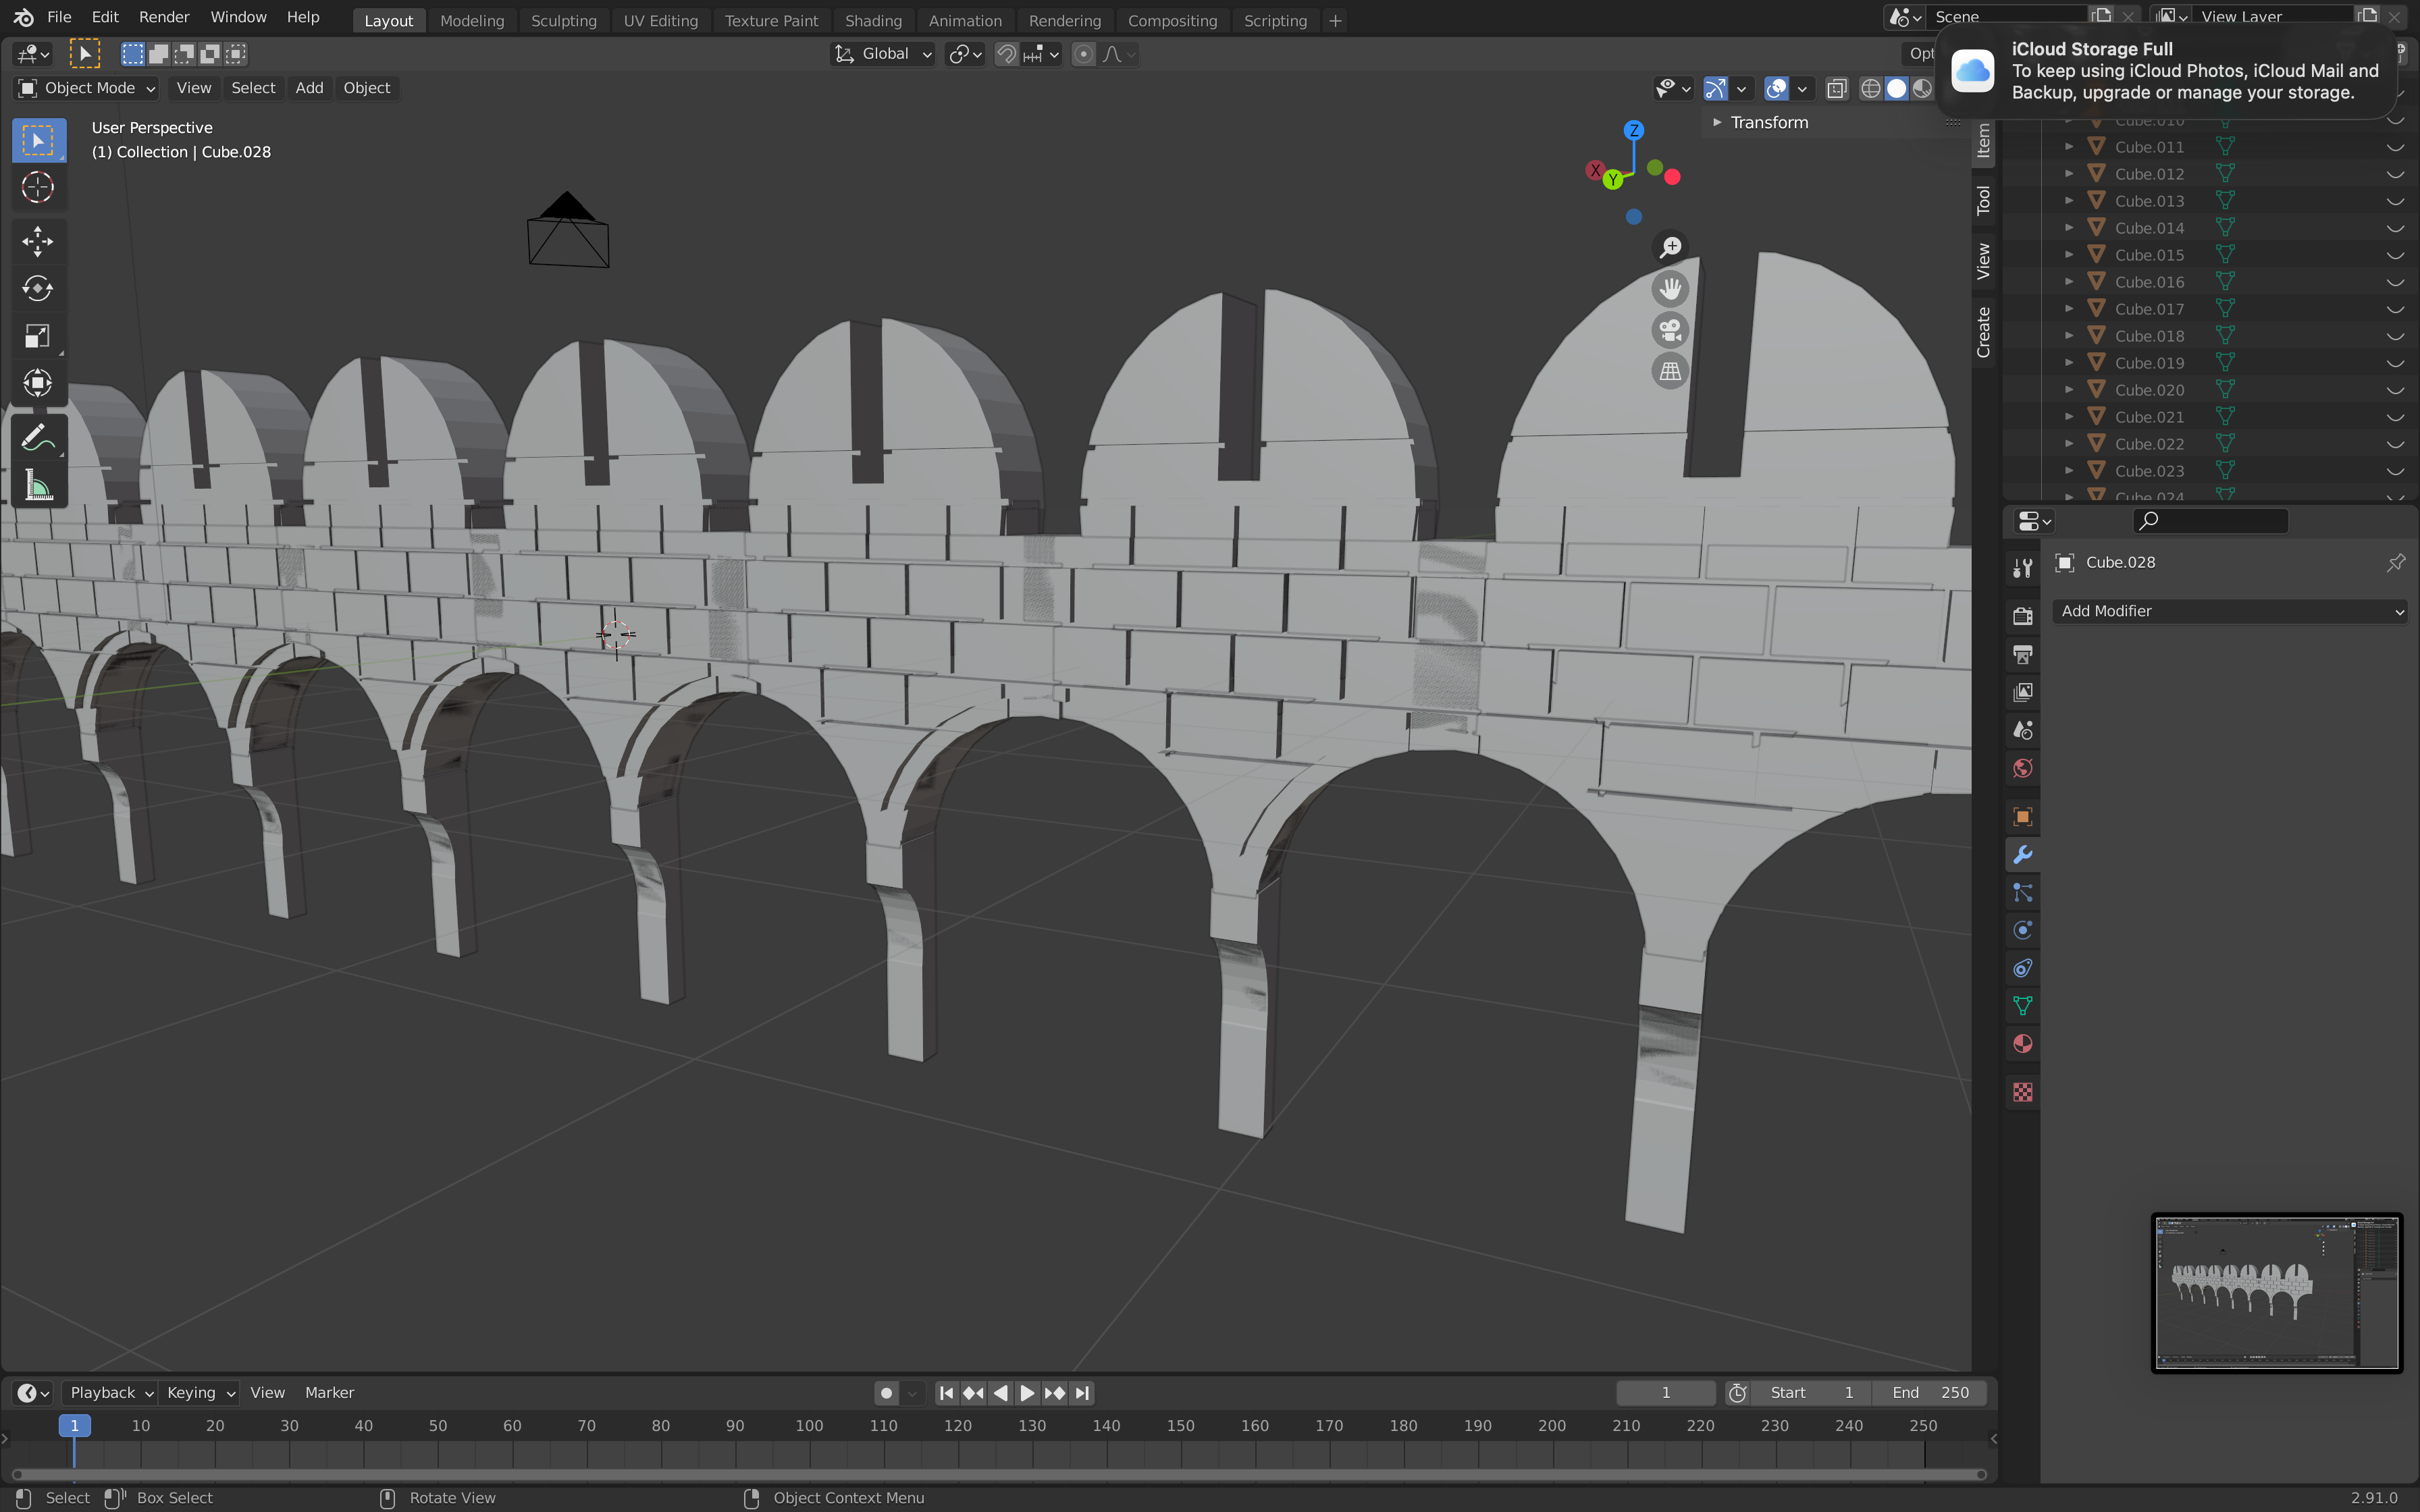This screenshot has width=2420, height=1512.
Task: Open the Keying popover in timeline
Action: [200, 1393]
